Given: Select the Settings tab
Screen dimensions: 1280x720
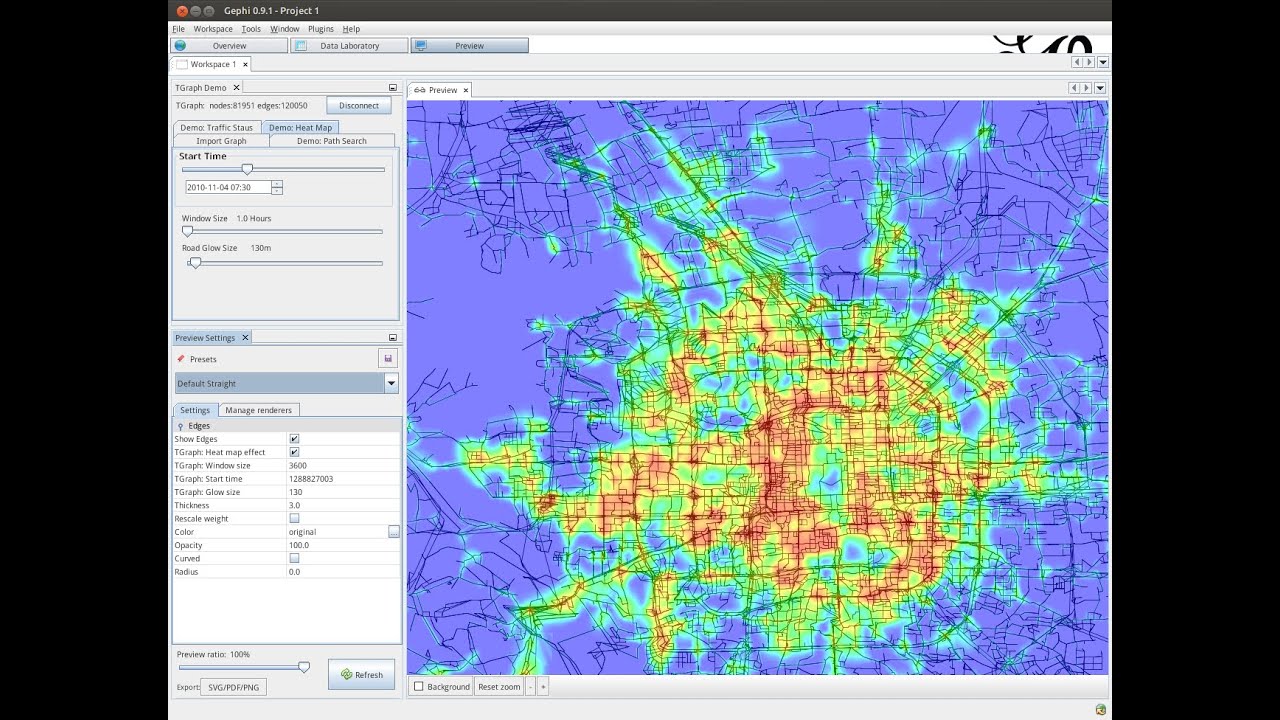Looking at the screenshot, I should pos(195,410).
